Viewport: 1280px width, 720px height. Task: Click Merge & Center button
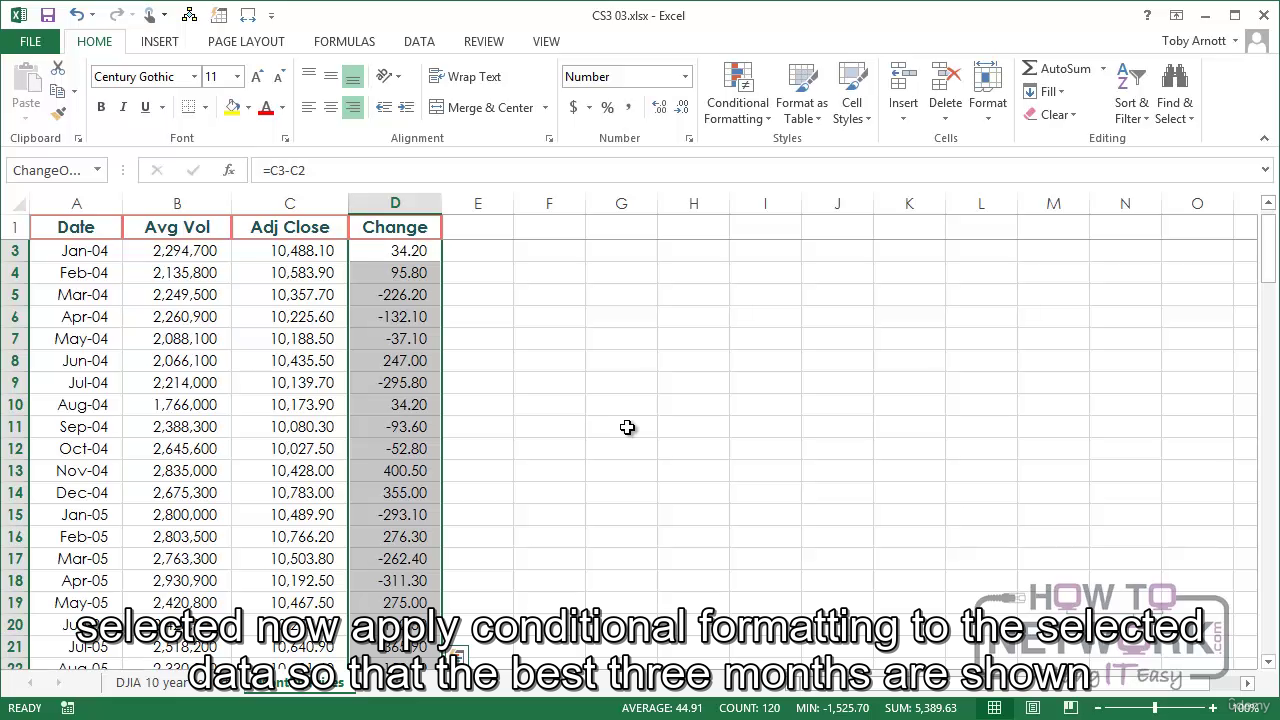(x=481, y=108)
